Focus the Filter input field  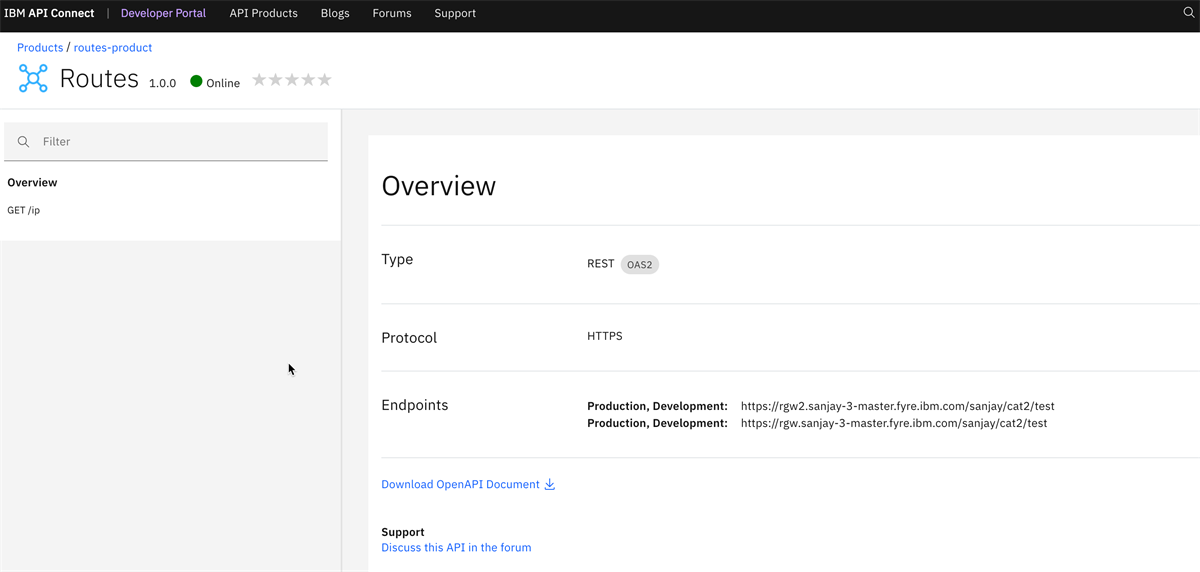[x=166, y=142]
